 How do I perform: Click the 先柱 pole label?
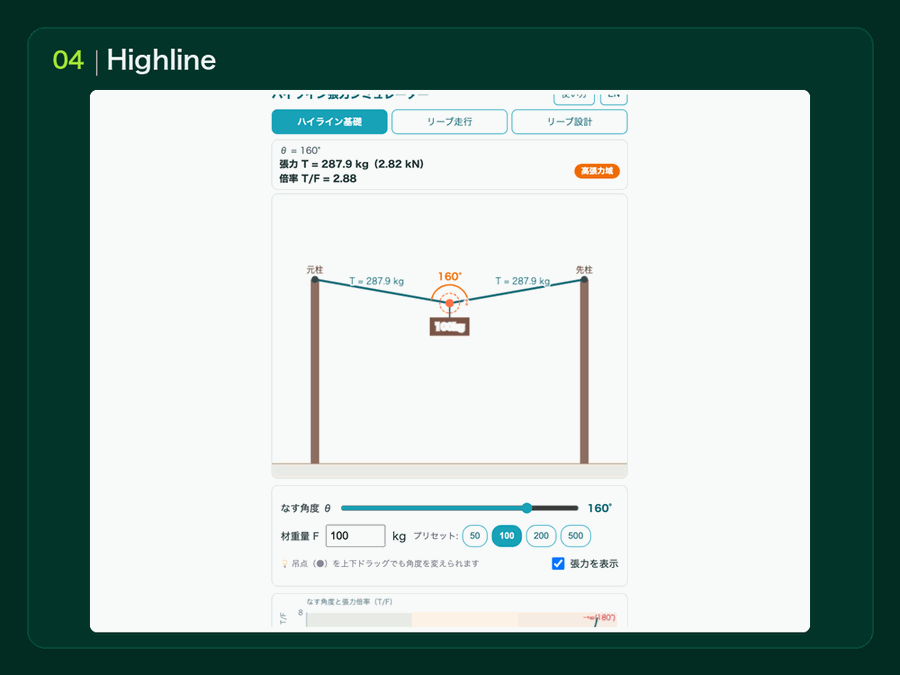point(584,269)
